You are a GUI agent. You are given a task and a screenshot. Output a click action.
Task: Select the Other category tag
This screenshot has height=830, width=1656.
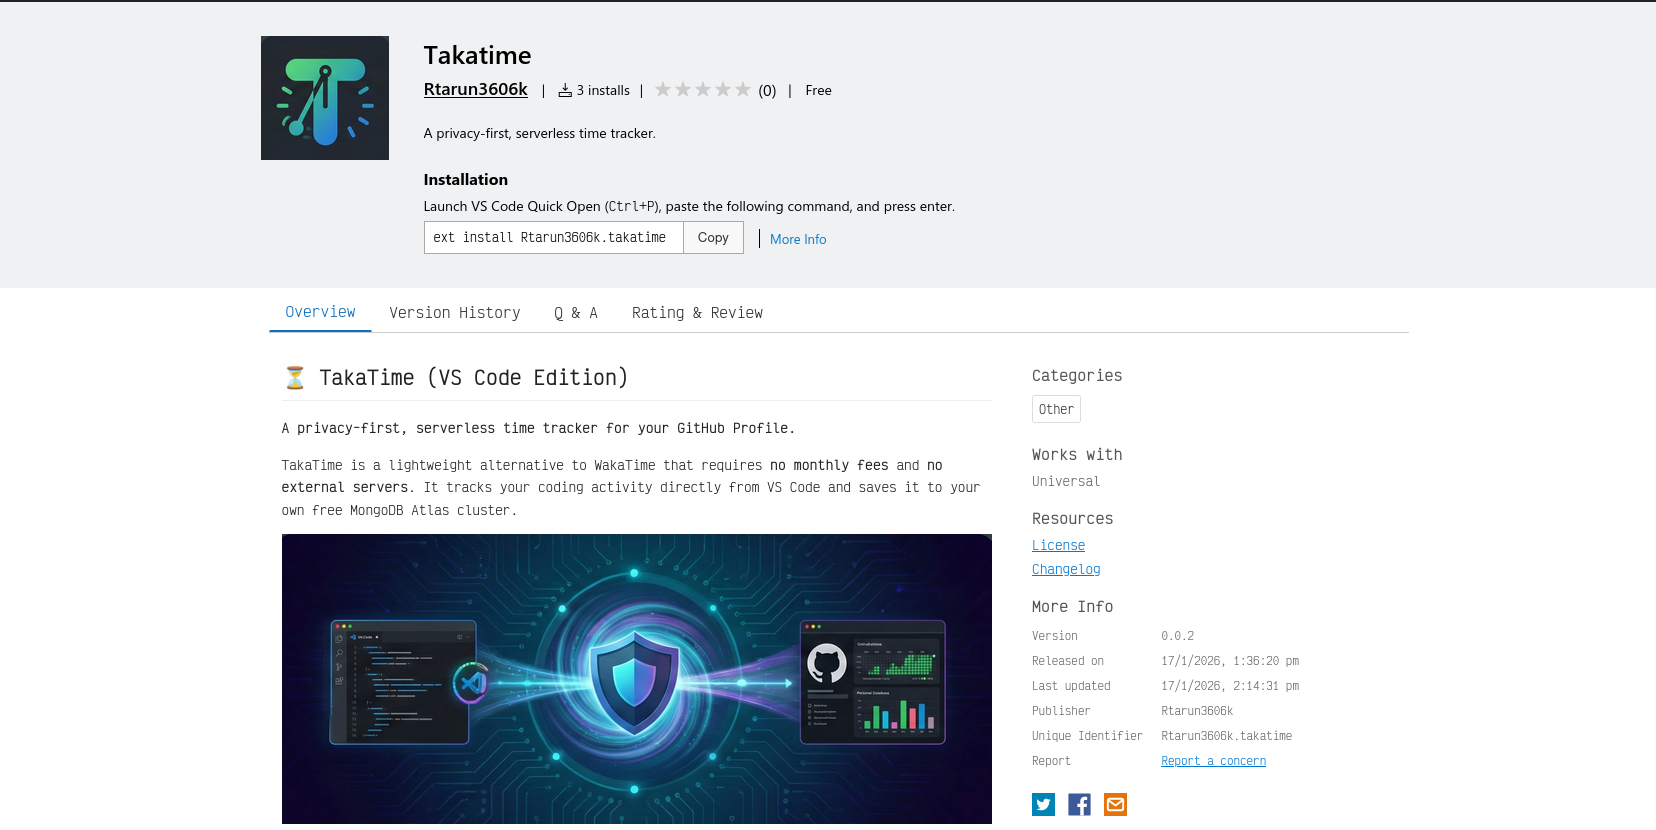click(x=1056, y=409)
